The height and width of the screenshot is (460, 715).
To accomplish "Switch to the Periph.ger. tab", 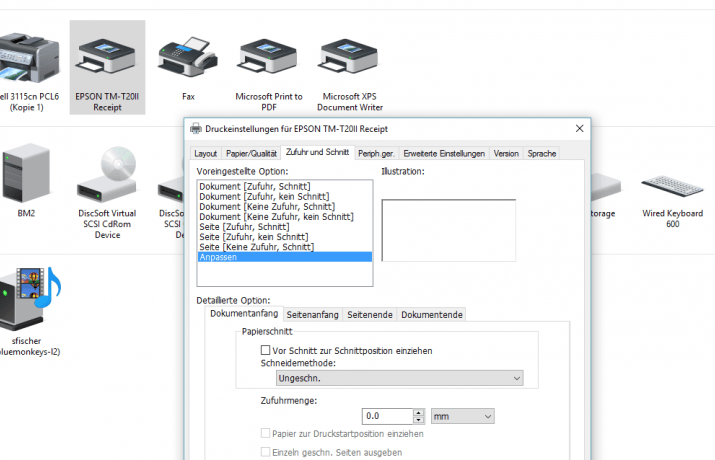I will pyautogui.click(x=376, y=154).
